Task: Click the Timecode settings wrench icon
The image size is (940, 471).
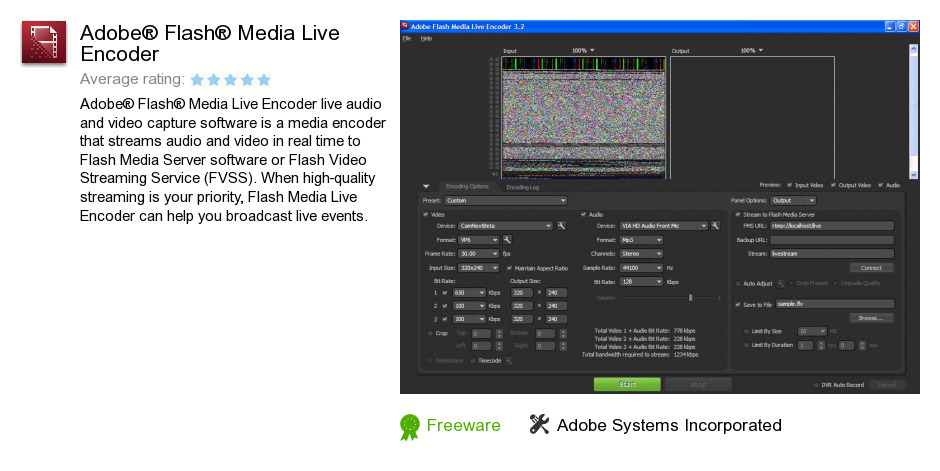Action: (x=508, y=361)
